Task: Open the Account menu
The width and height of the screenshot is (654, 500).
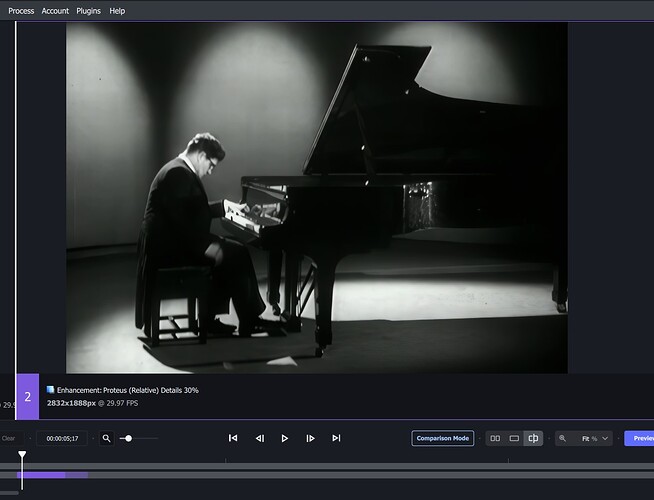Action: point(55,10)
